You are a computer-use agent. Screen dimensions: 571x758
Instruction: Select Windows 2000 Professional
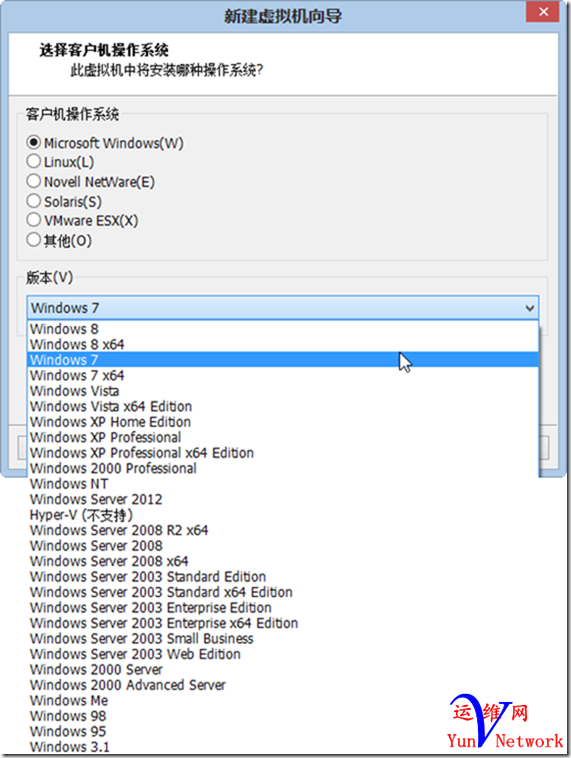pyautogui.click(x=283, y=468)
